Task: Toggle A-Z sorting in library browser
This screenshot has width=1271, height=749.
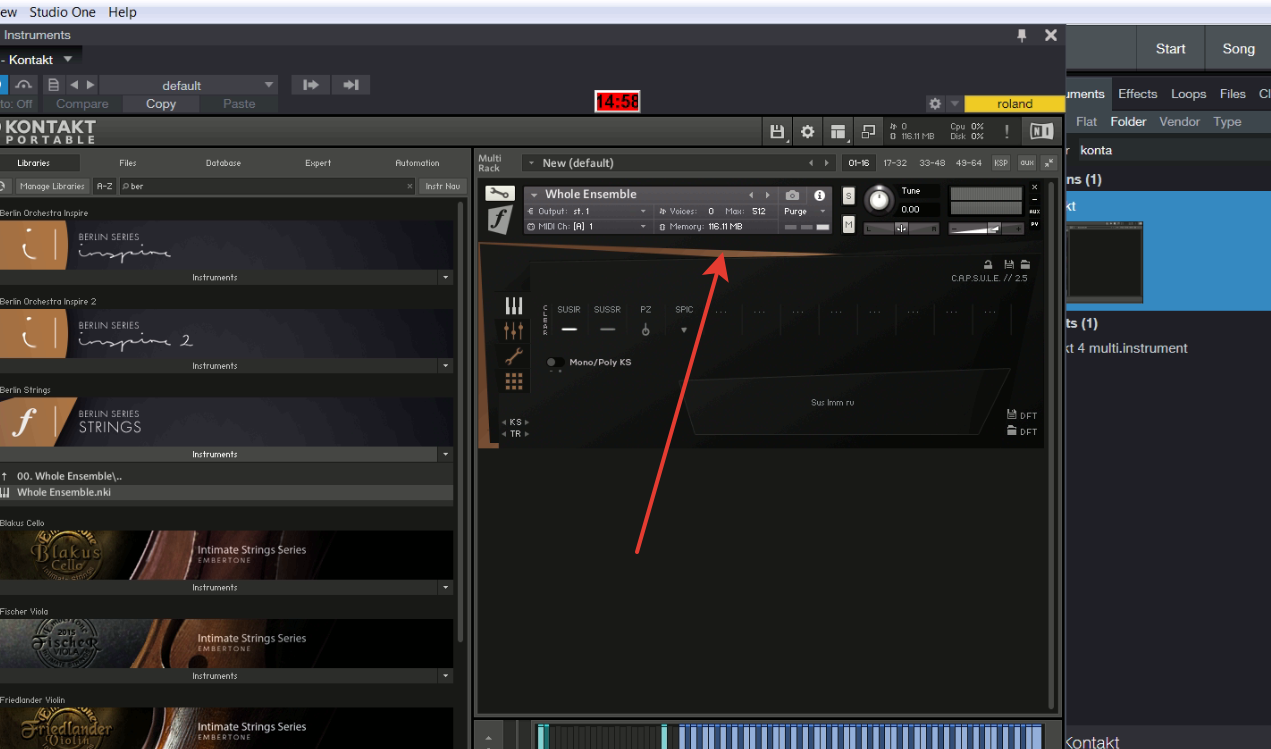Action: click(105, 186)
